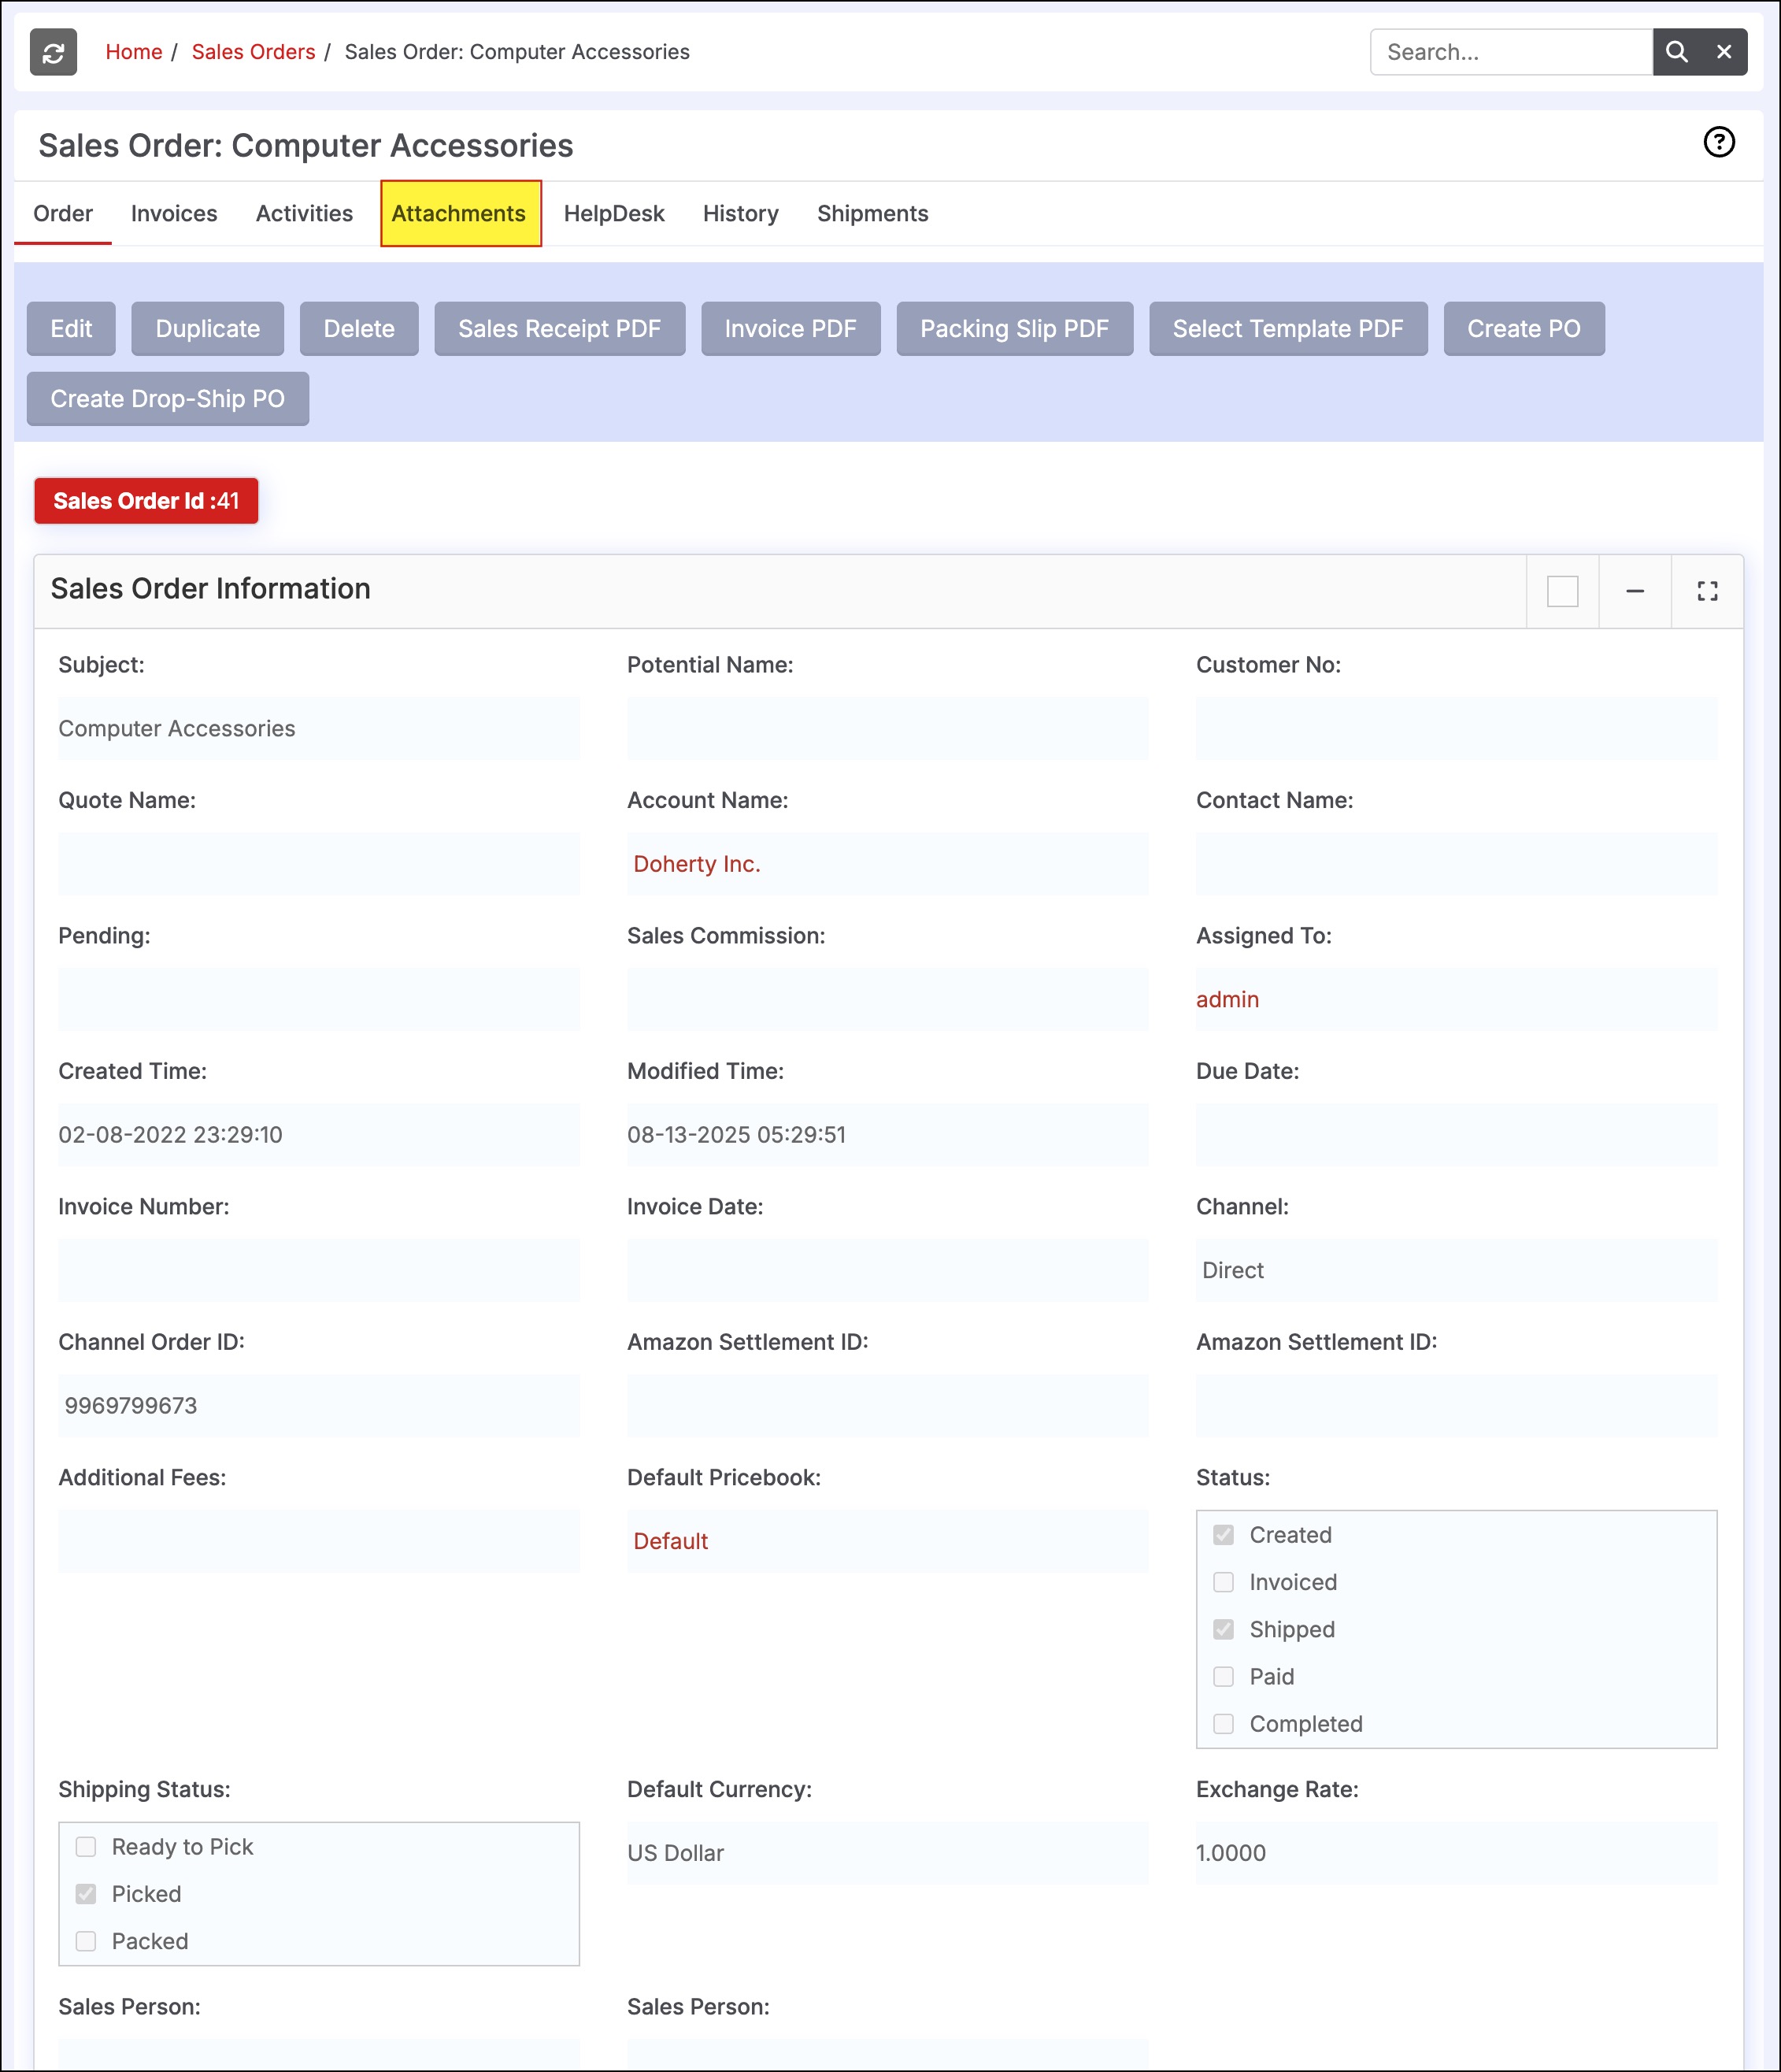The width and height of the screenshot is (1781, 2072).
Task: Toggle the Picked shipping checkbox
Action: coord(86,1894)
